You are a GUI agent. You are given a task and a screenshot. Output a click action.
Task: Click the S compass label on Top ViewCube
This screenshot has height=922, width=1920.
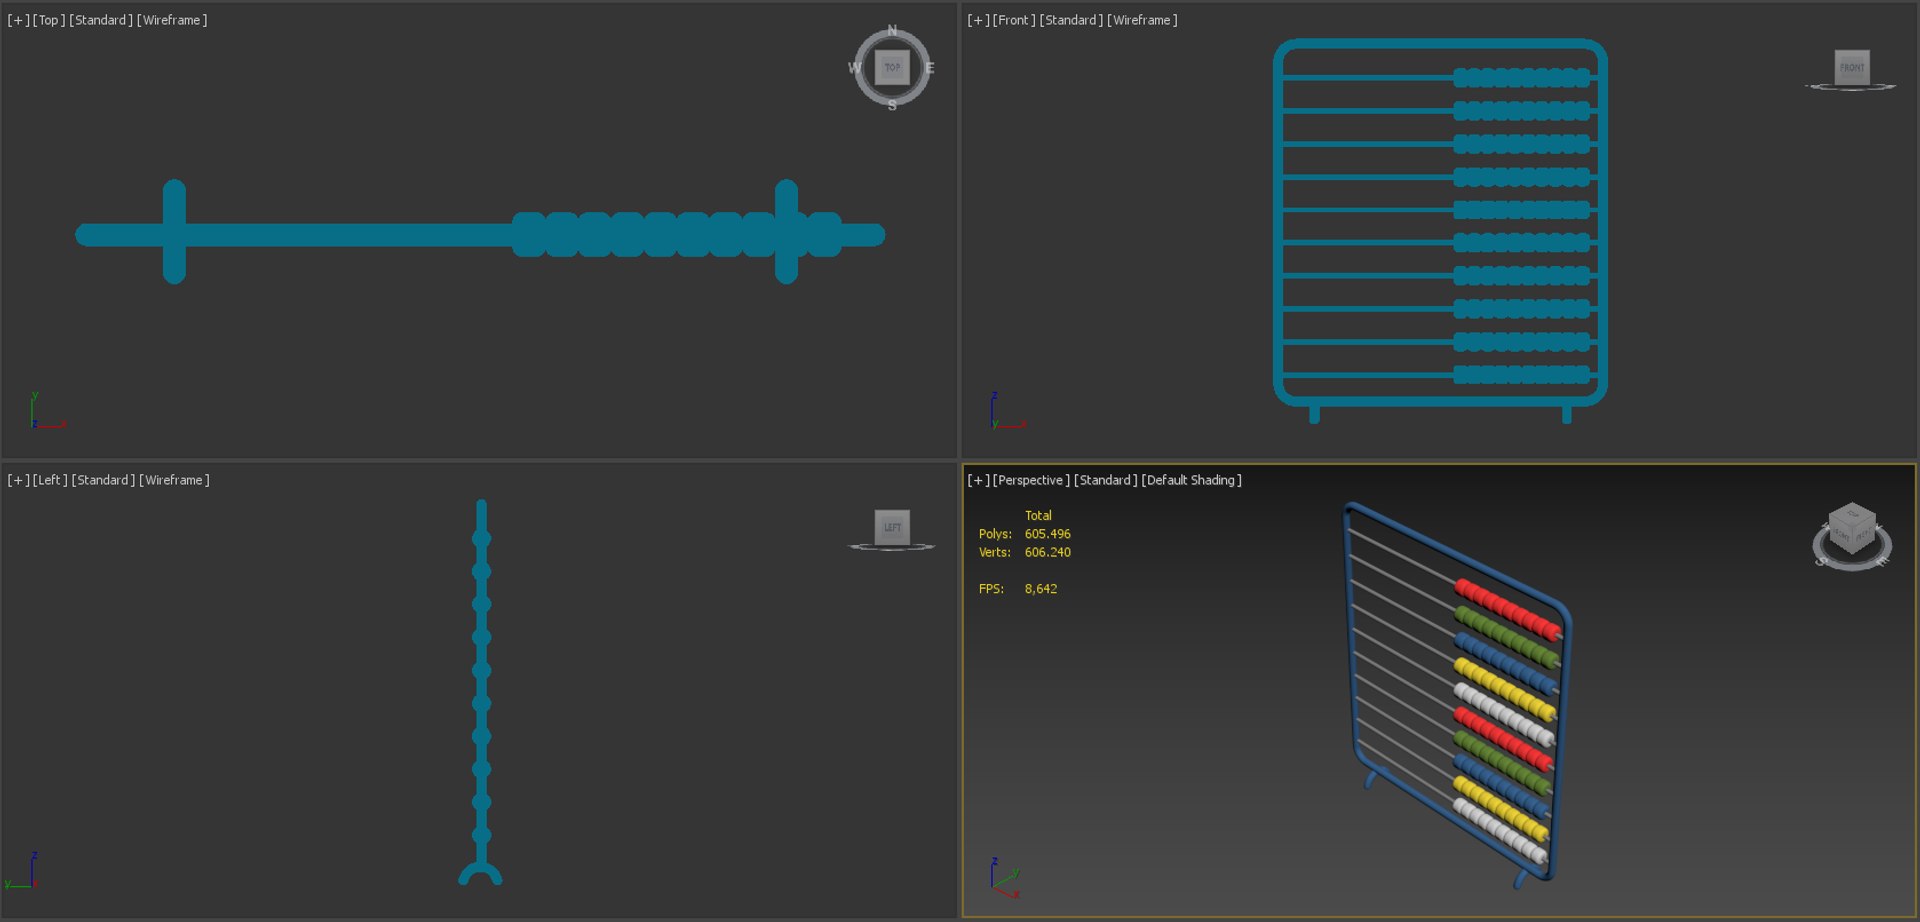[892, 105]
